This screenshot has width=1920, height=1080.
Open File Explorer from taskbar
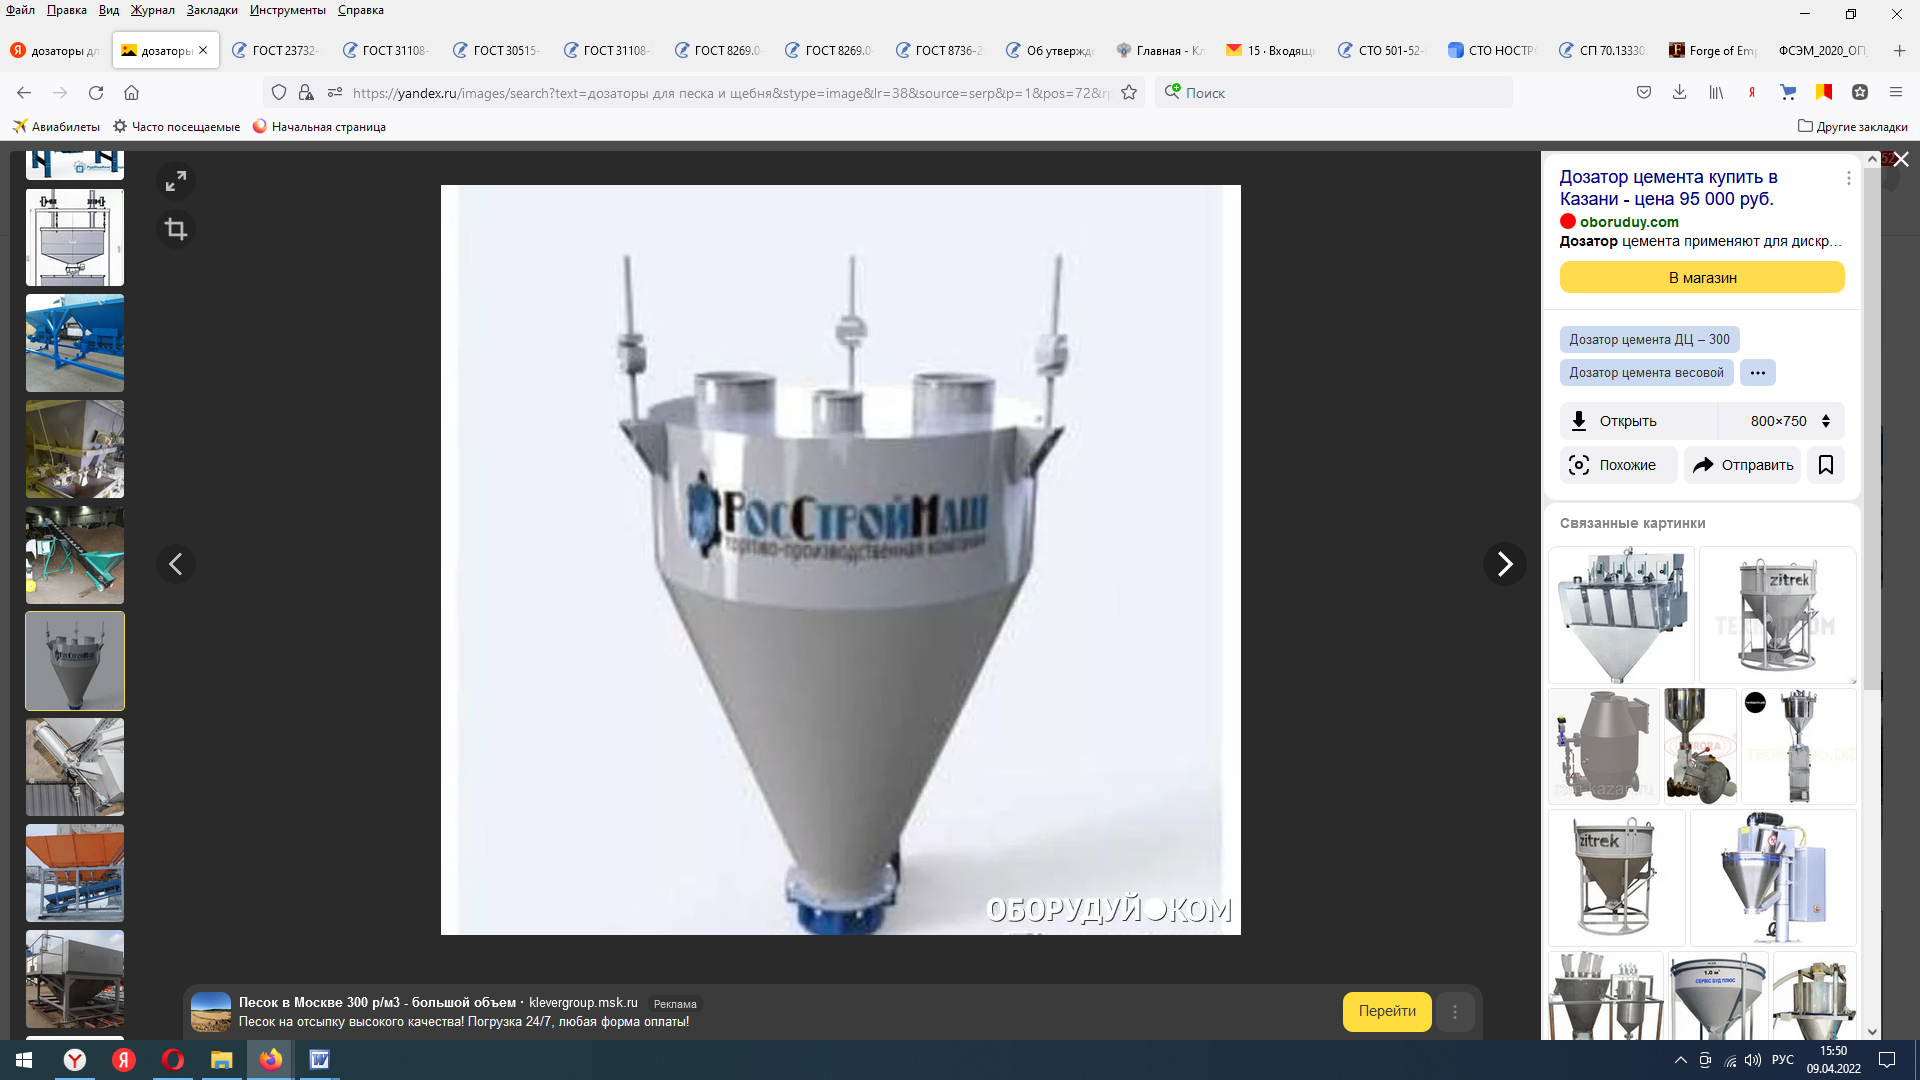tap(221, 1060)
